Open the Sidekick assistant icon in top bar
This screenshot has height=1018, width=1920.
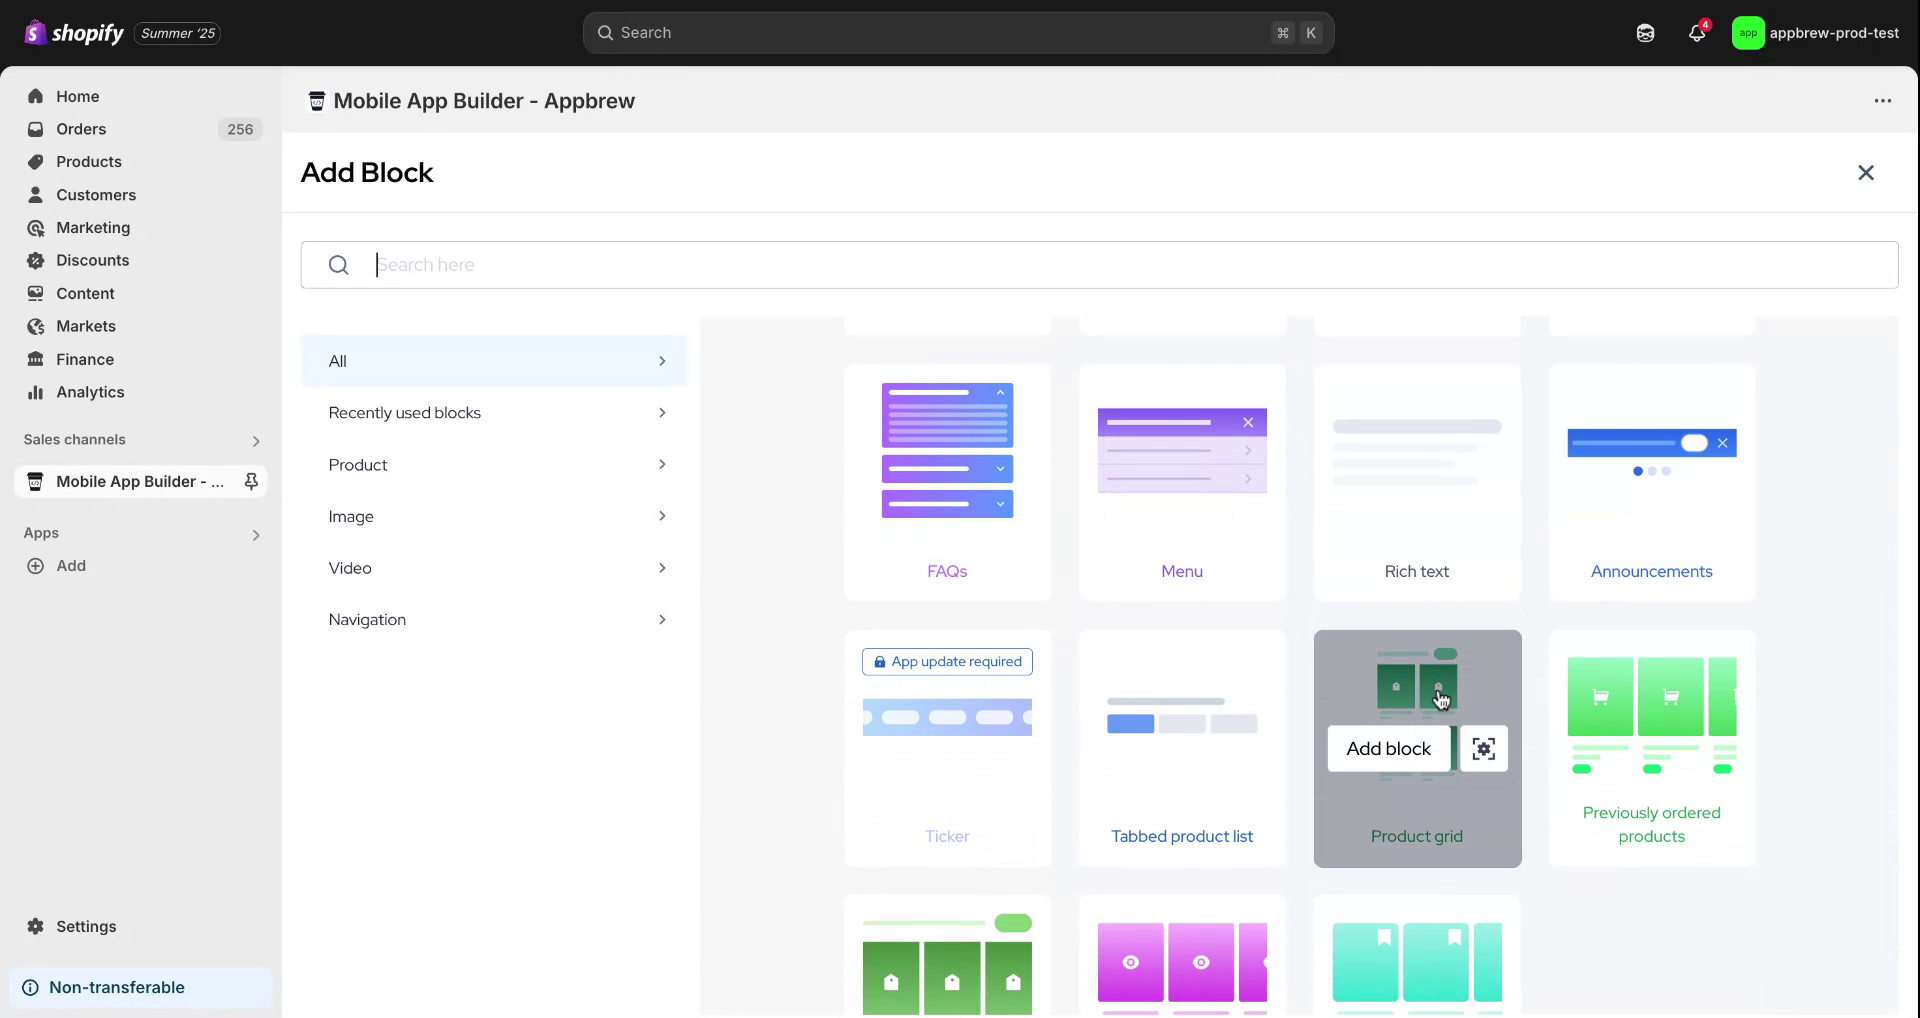tap(1645, 33)
